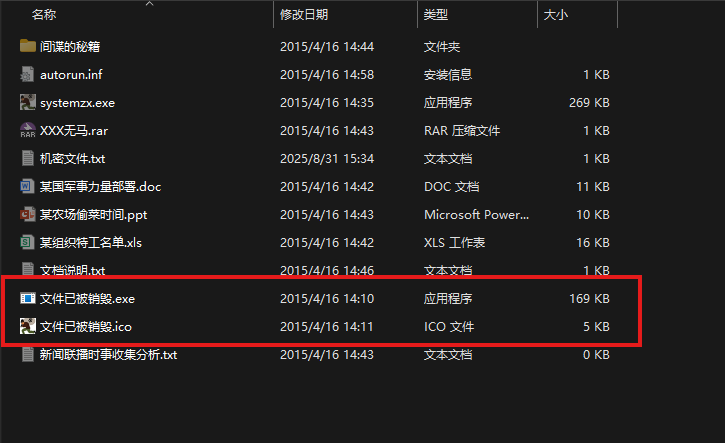Click type 安装信息 in autorun.inf row
Viewport: 725px width, 443px height.
click(x=448, y=74)
